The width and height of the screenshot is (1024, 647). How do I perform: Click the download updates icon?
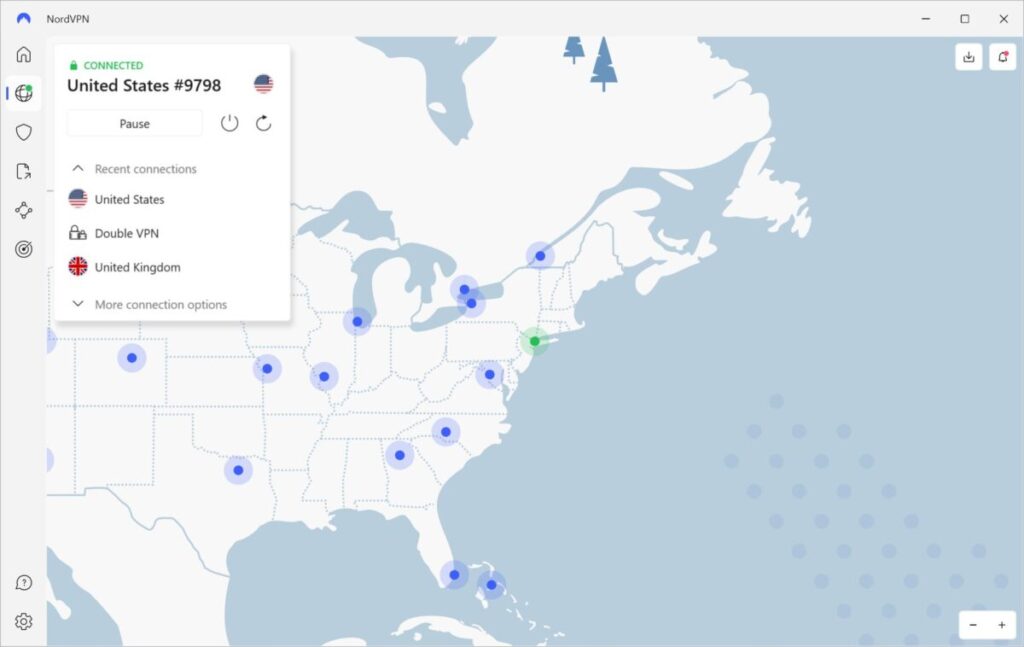point(968,57)
